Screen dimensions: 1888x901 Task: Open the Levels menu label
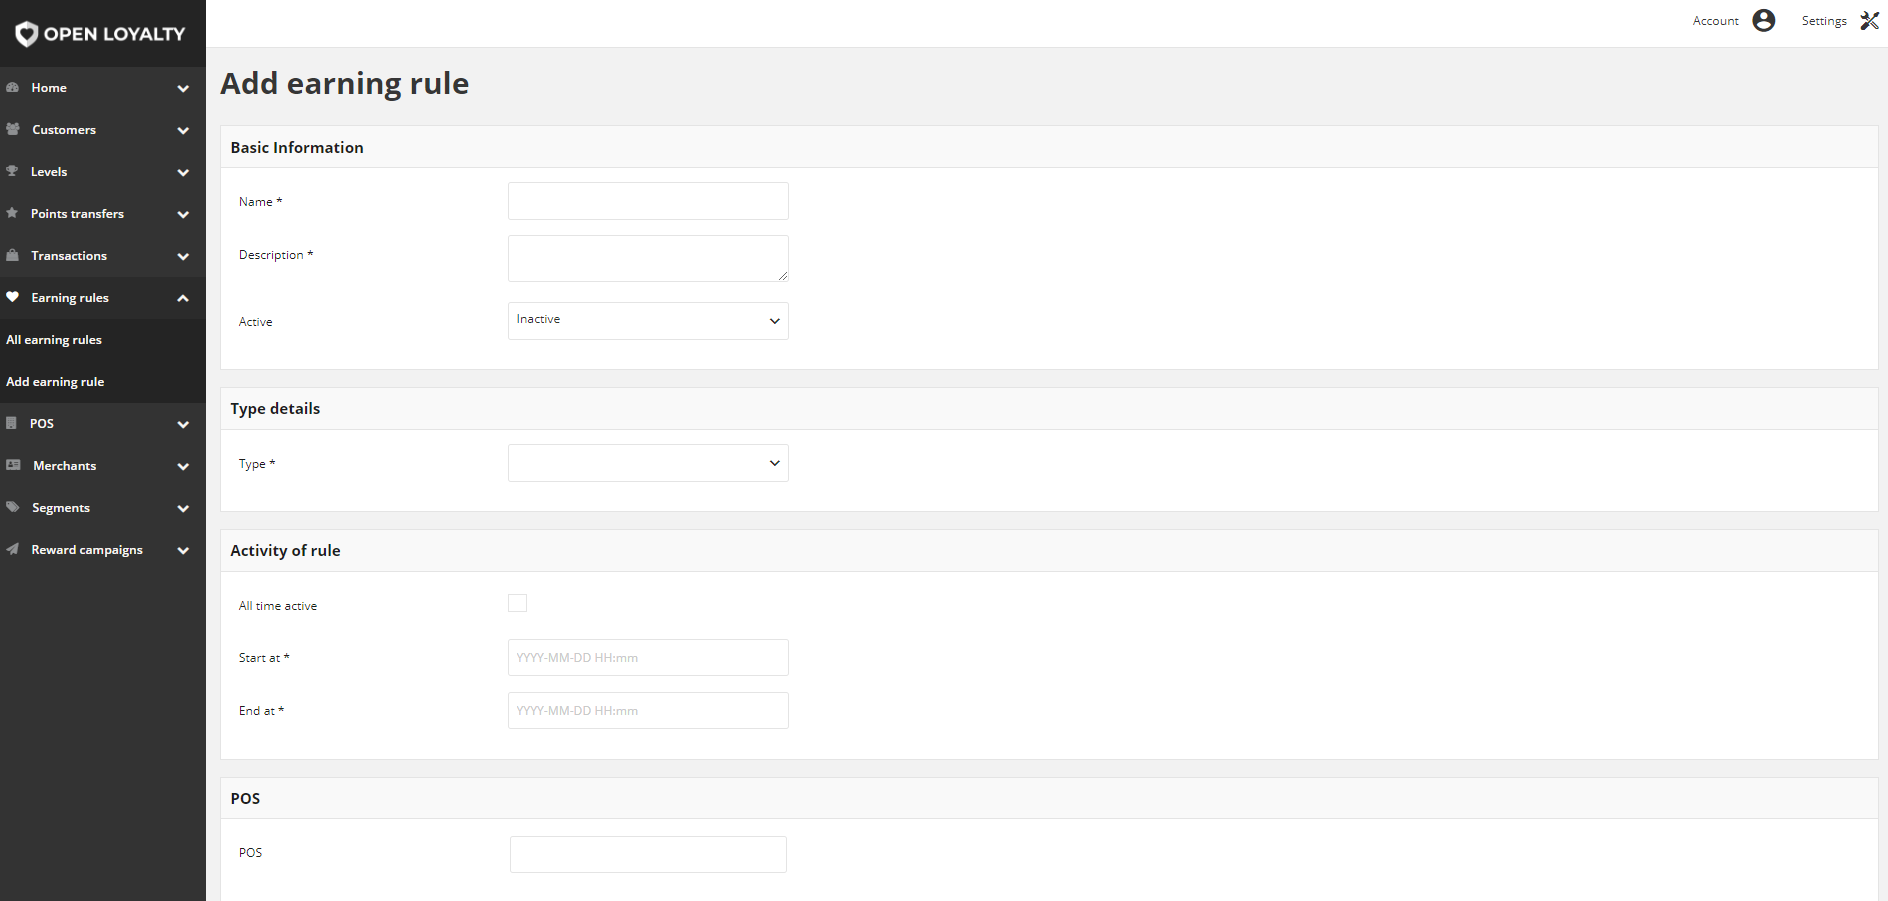[x=49, y=172]
